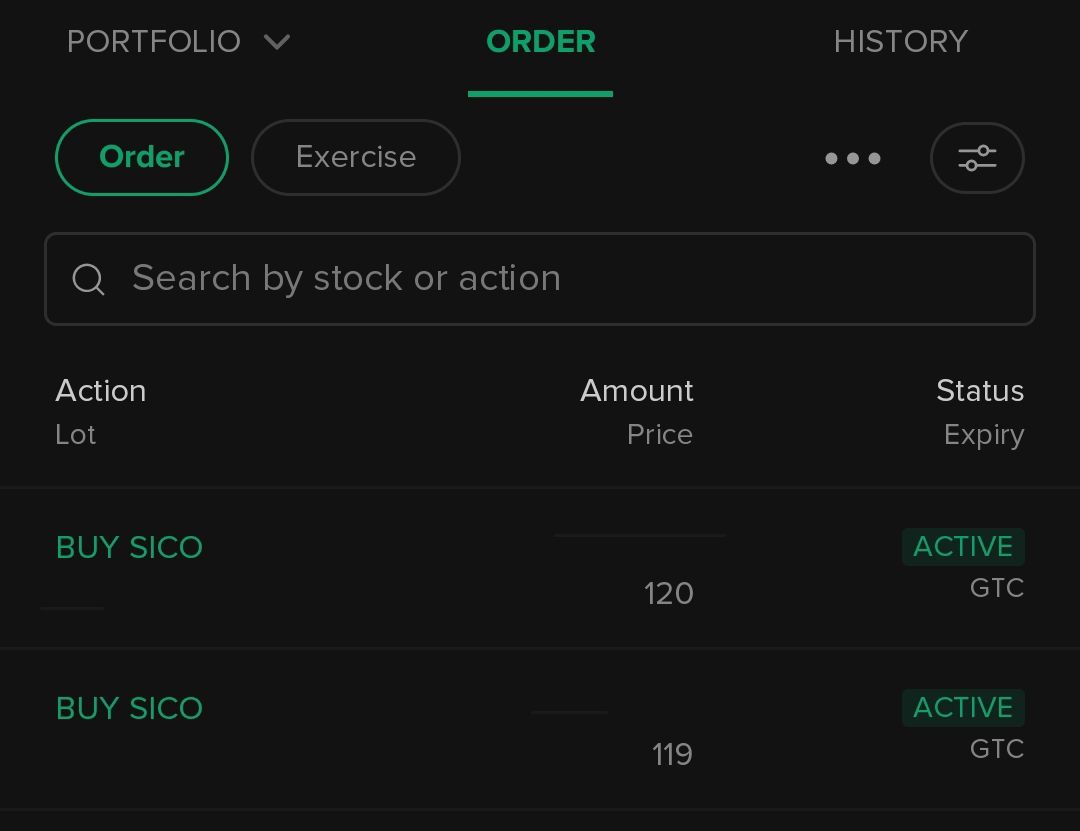Open the three-dot more options menu
The width and height of the screenshot is (1080, 831).
click(x=852, y=158)
